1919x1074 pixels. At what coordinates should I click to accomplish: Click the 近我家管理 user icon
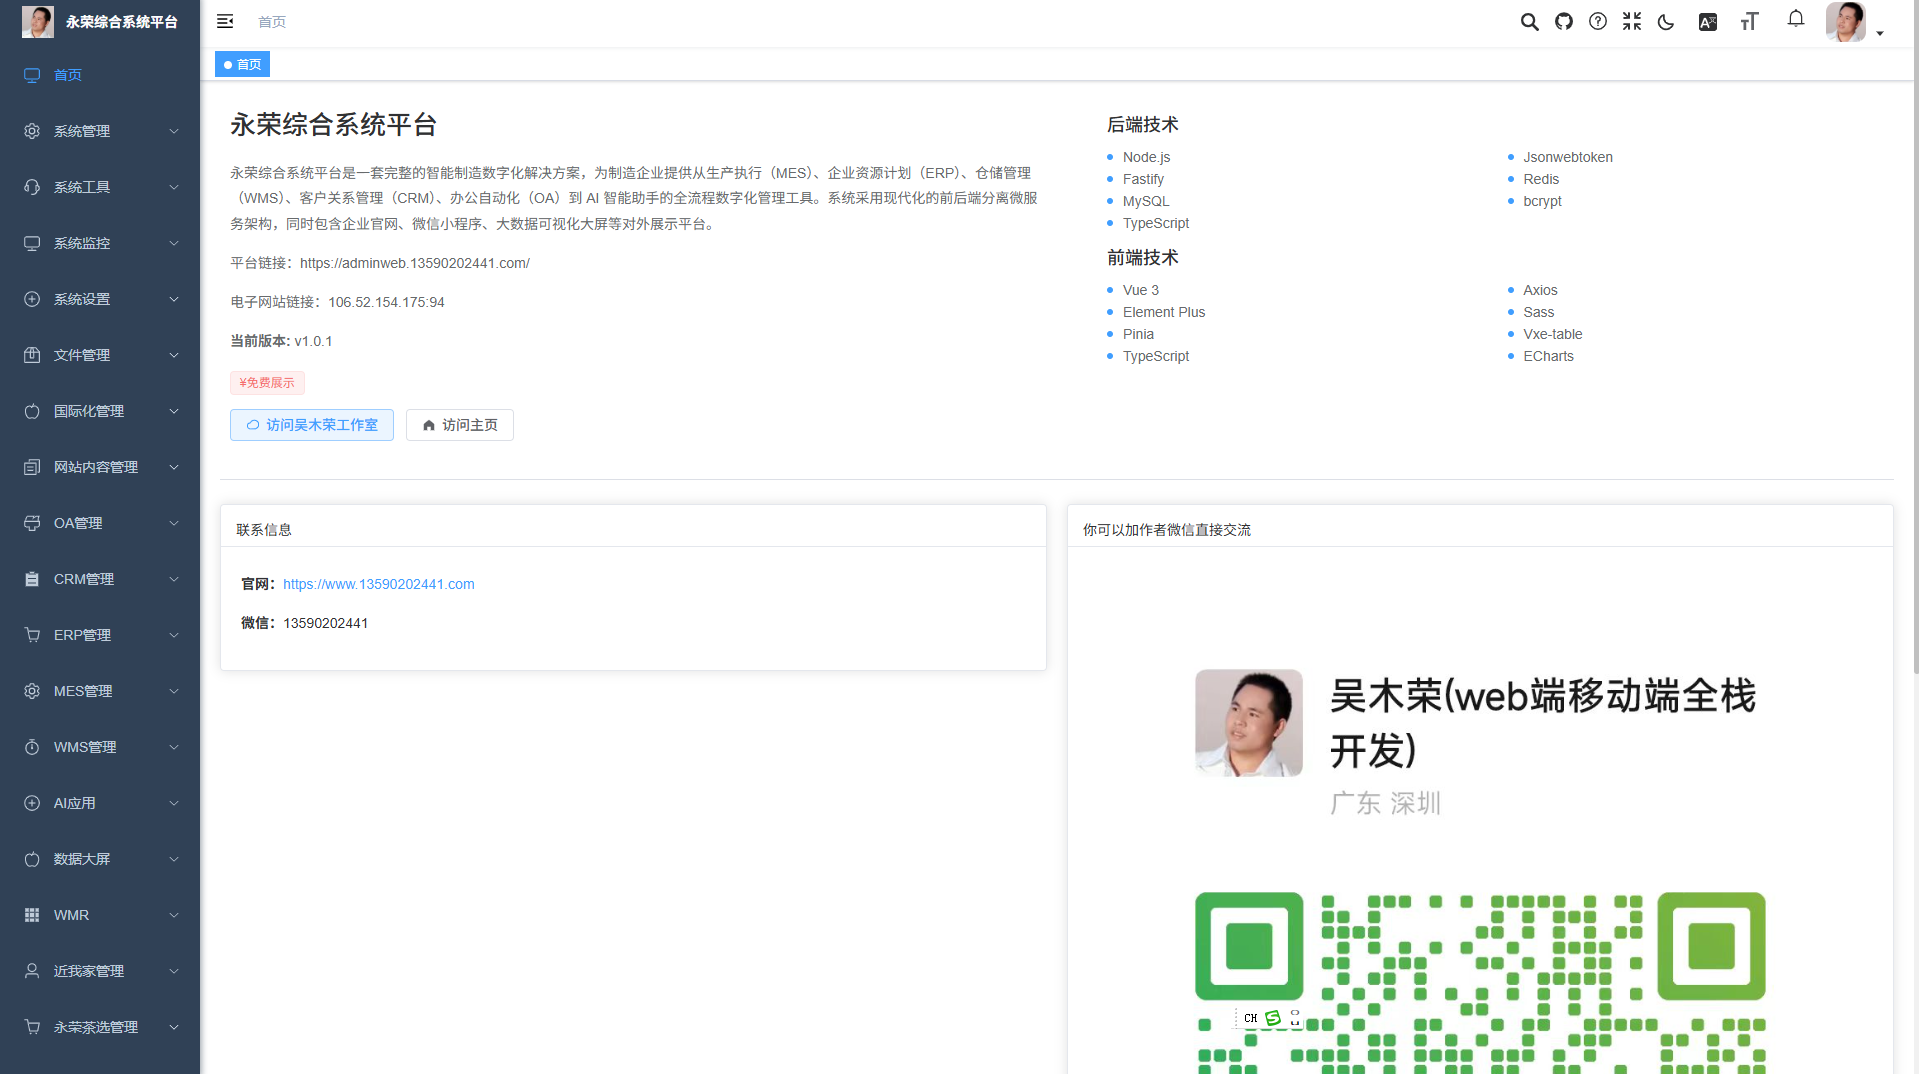point(32,971)
